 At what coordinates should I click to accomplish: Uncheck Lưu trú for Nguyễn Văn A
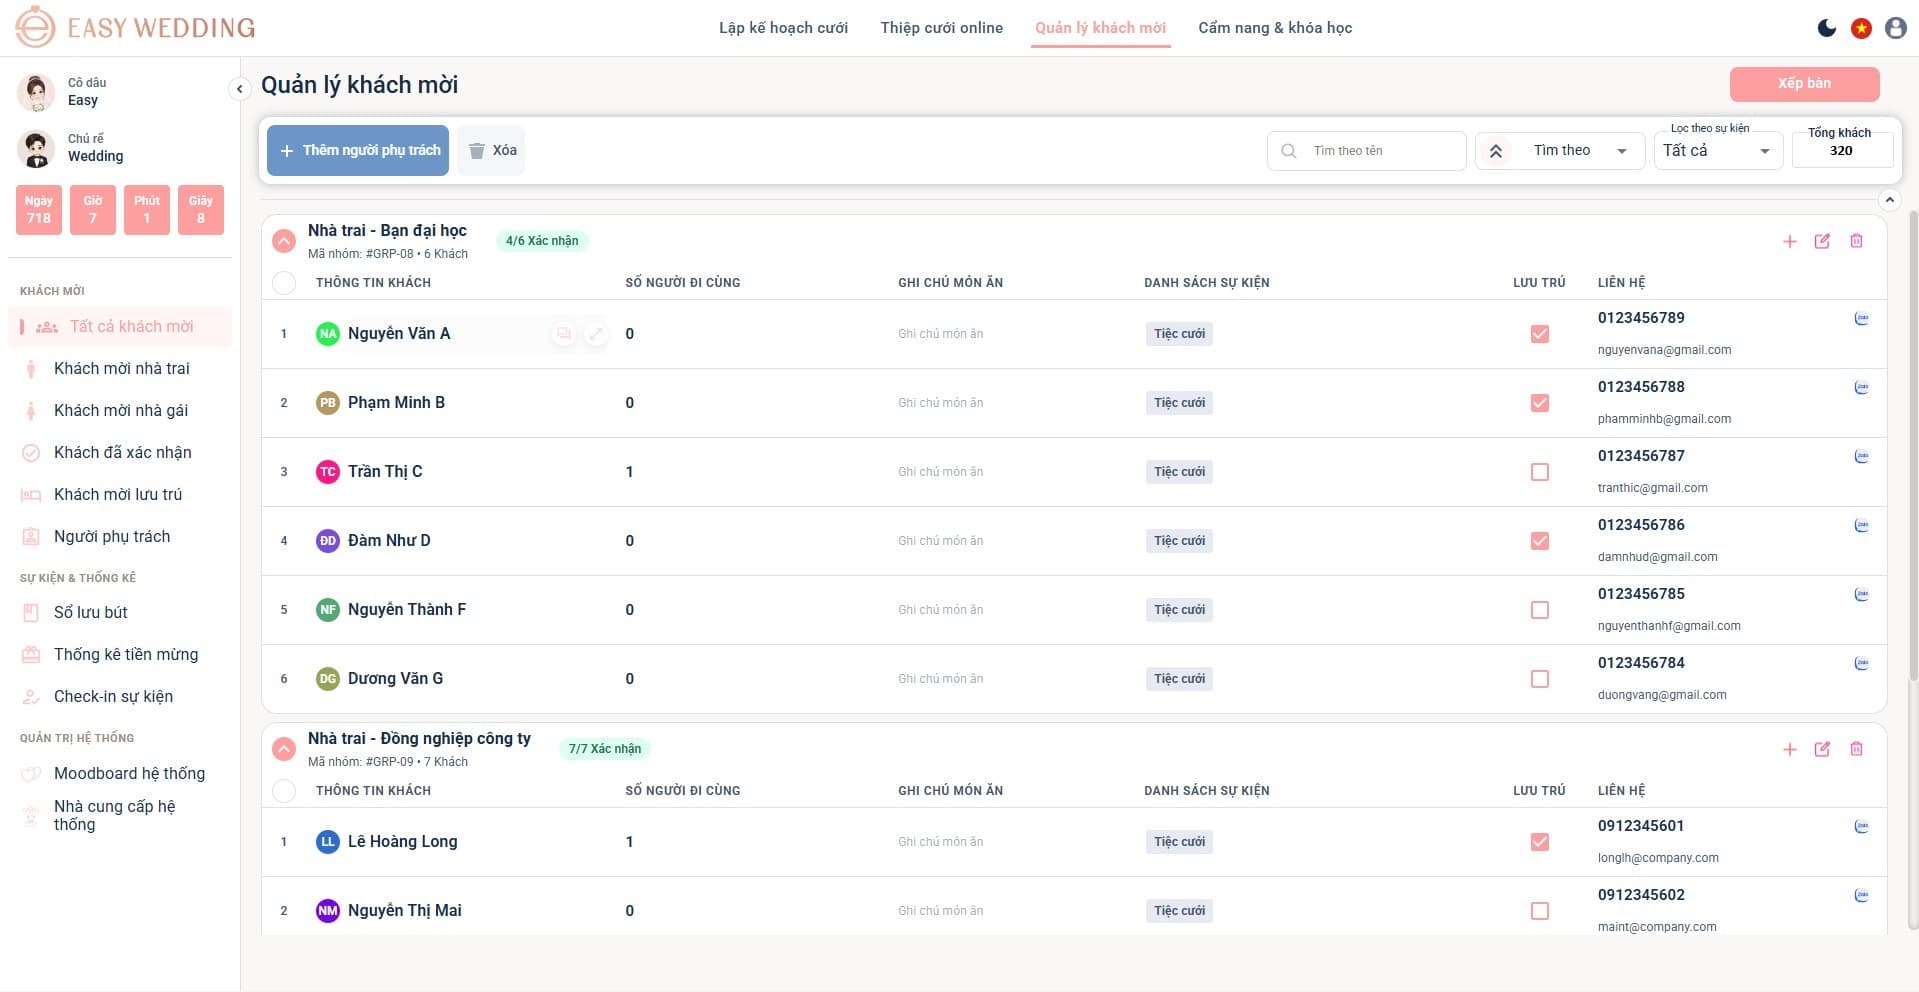1540,334
